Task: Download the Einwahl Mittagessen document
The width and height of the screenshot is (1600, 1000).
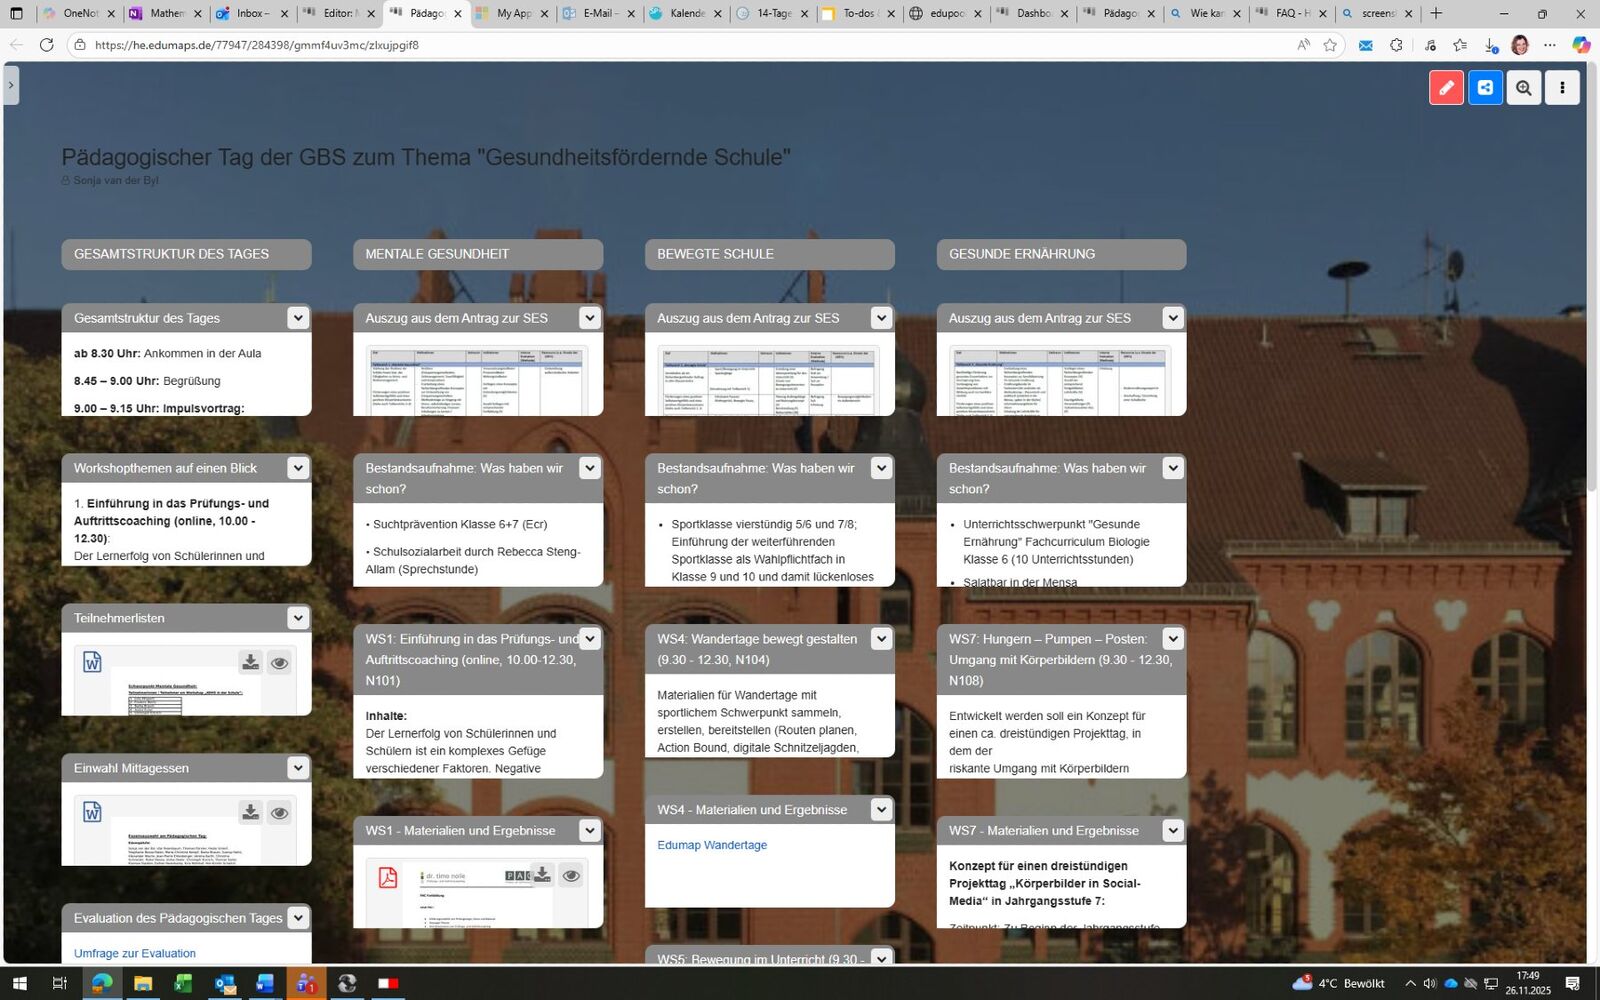Action: click(x=250, y=812)
